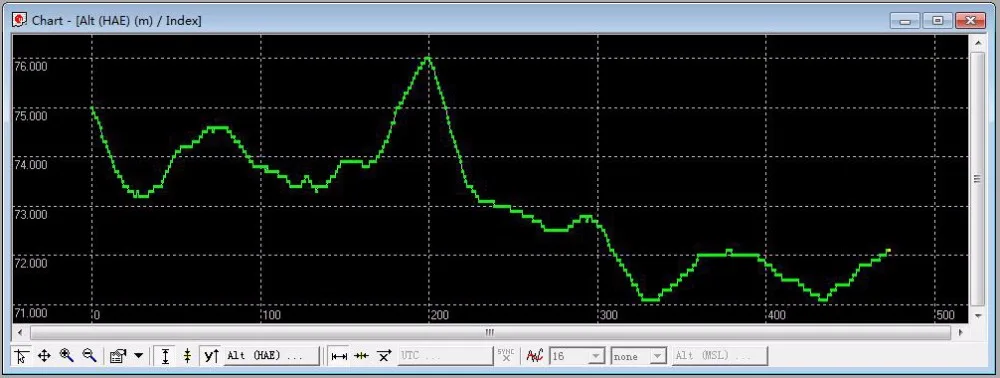Viewport: 1000px width, 378px height.
Task: Toggle Y-axis compress button
Action: click(188, 356)
